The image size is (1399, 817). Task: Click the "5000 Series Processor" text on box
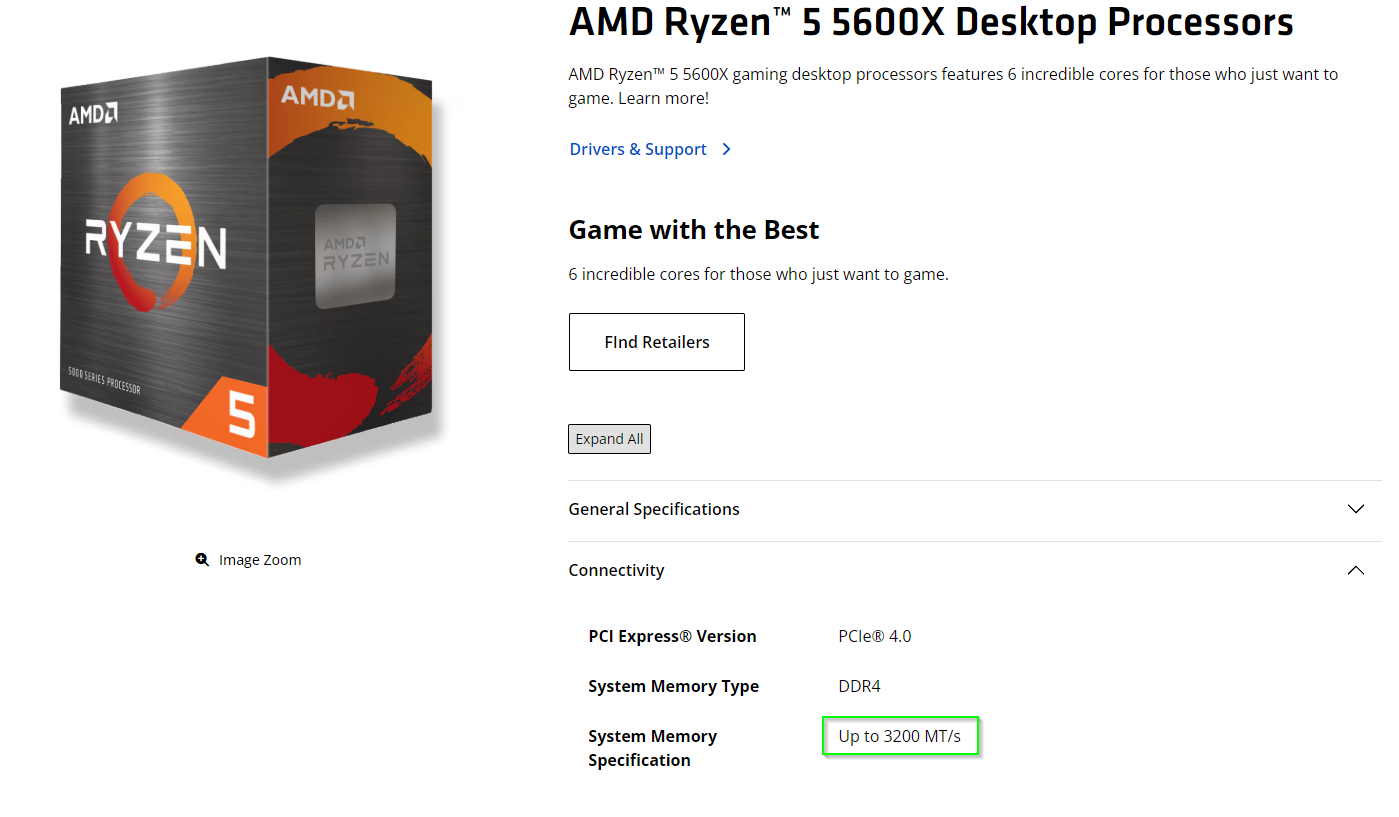[104, 380]
